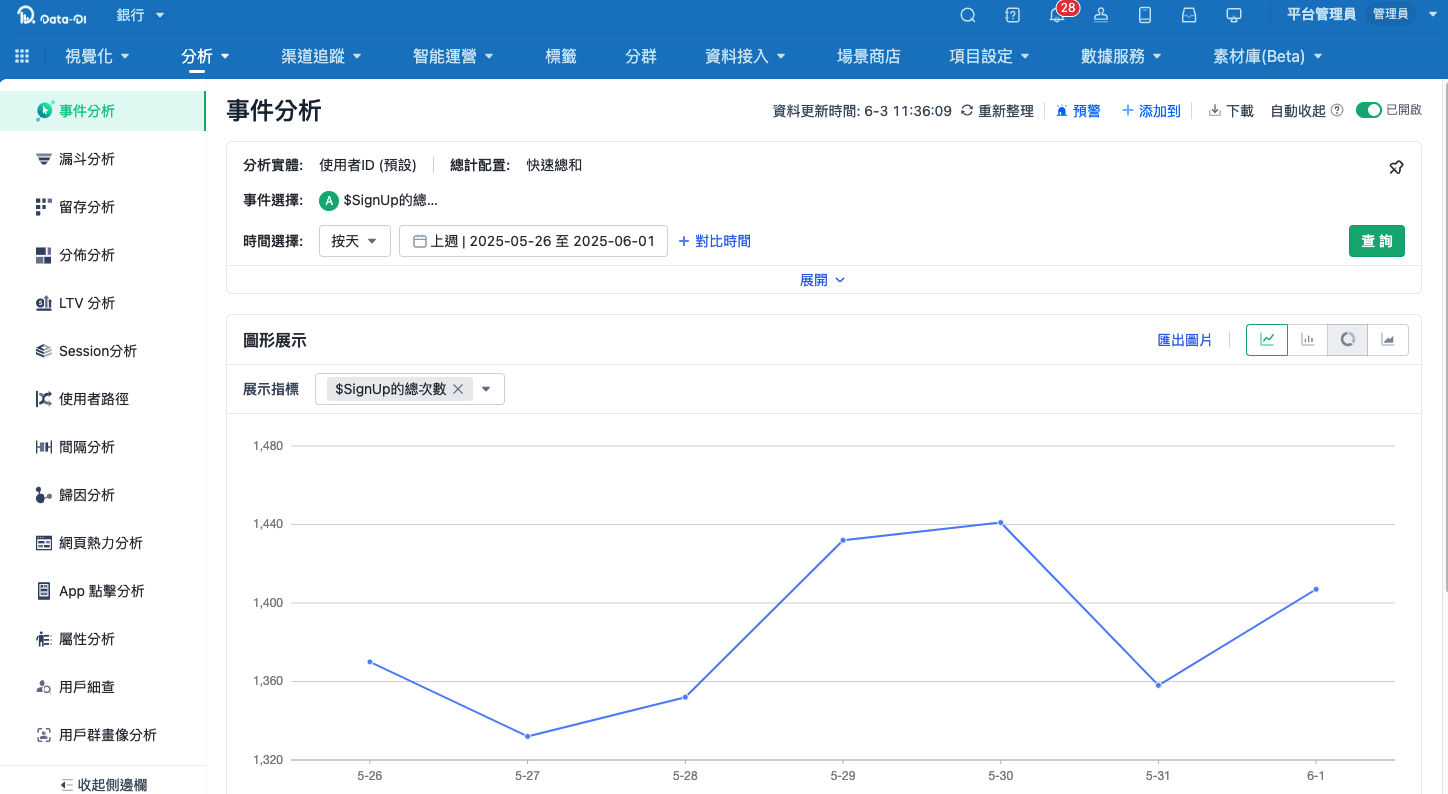The width and height of the screenshot is (1448, 794).
Task: Click the stamp icon in top bar
Action: pos(1101,15)
